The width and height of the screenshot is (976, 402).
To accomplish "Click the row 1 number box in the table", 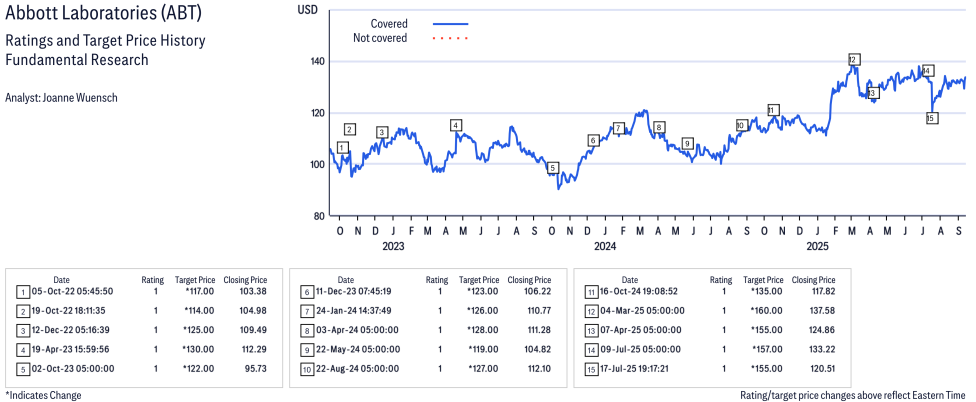I will click(23, 292).
